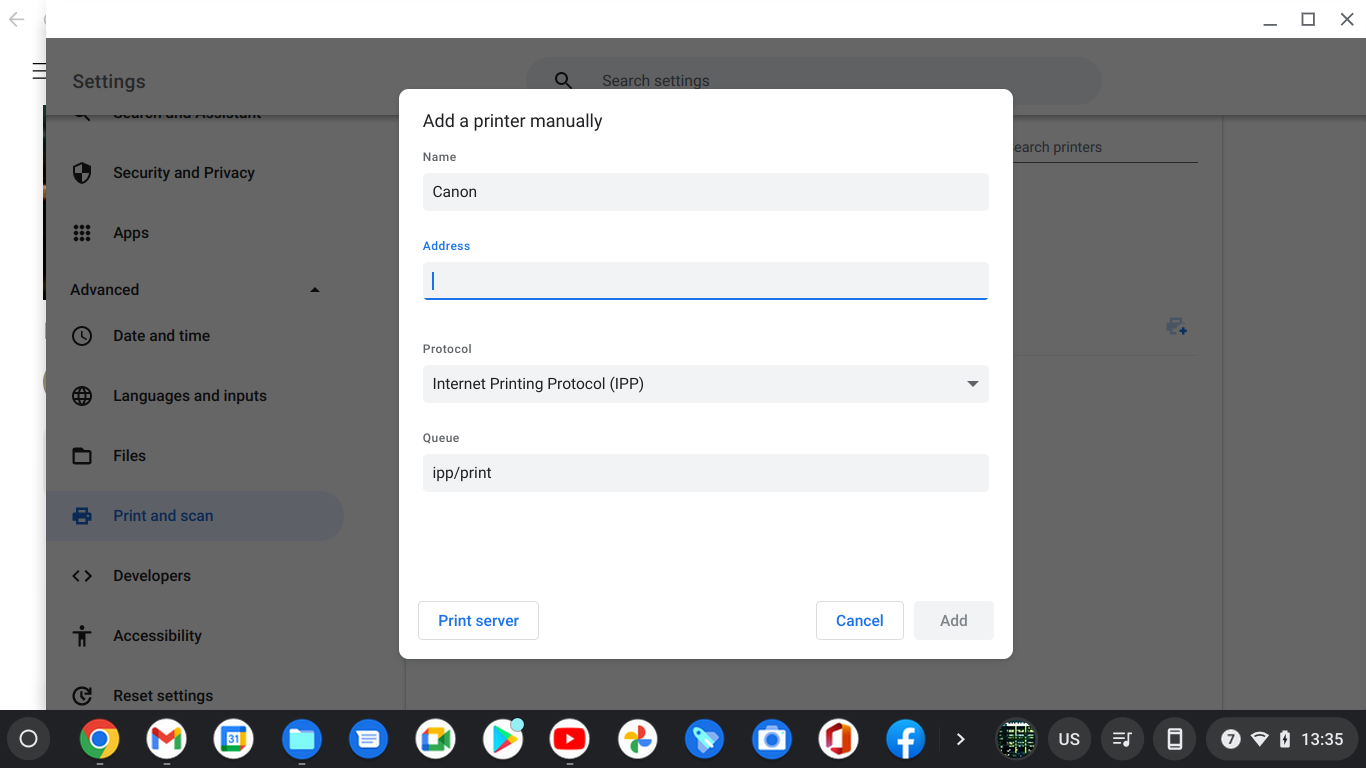Open Print and scan settings
The width and height of the screenshot is (1366, 768).
pos(163,516)
